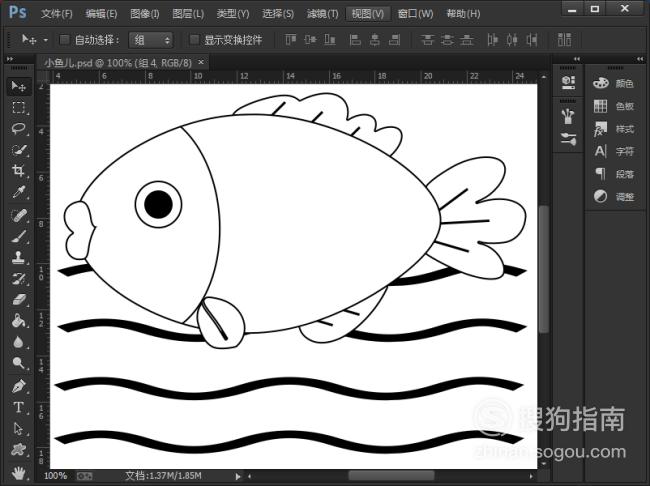Select the Blur tool

pyautogui.click(x=19, y=342)
